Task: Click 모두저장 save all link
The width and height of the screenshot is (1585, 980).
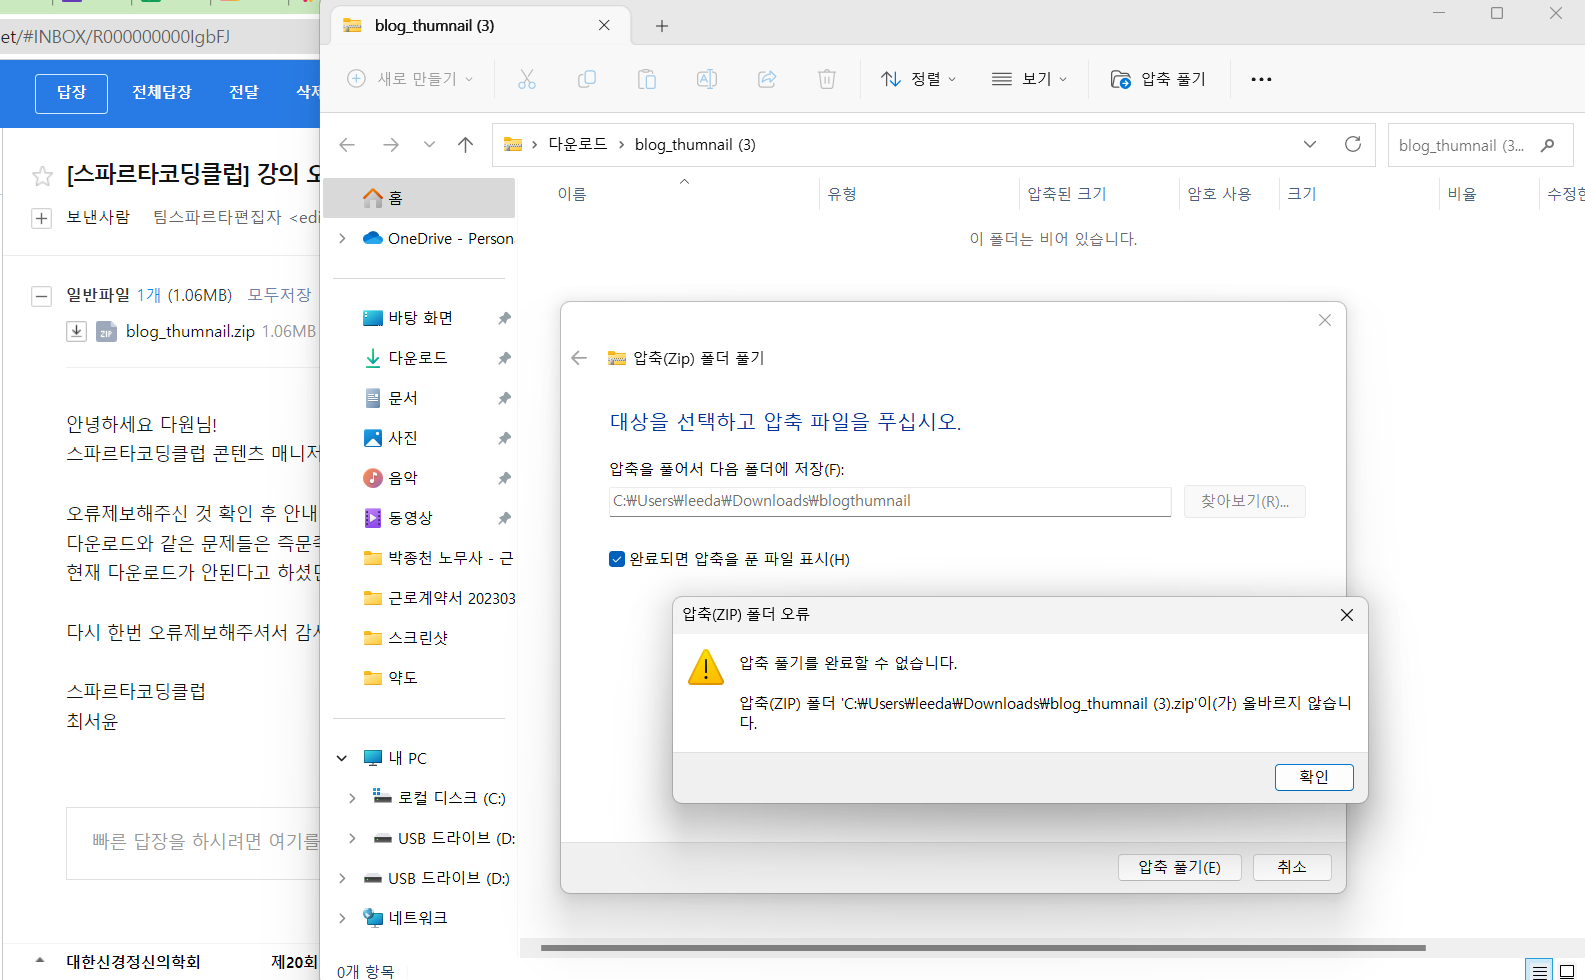Action: [x=280, y=295]
